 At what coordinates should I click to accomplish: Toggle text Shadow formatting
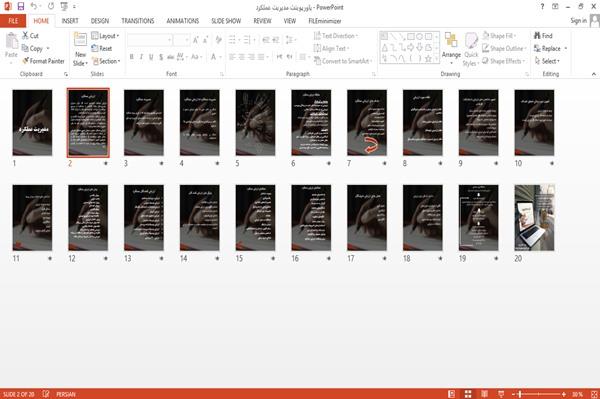tap(161, 57)
